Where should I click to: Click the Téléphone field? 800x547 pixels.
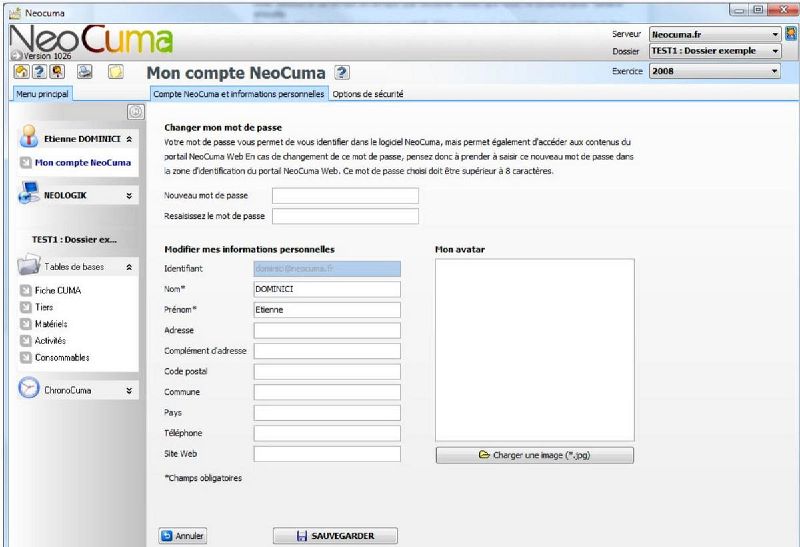point(327,433)
